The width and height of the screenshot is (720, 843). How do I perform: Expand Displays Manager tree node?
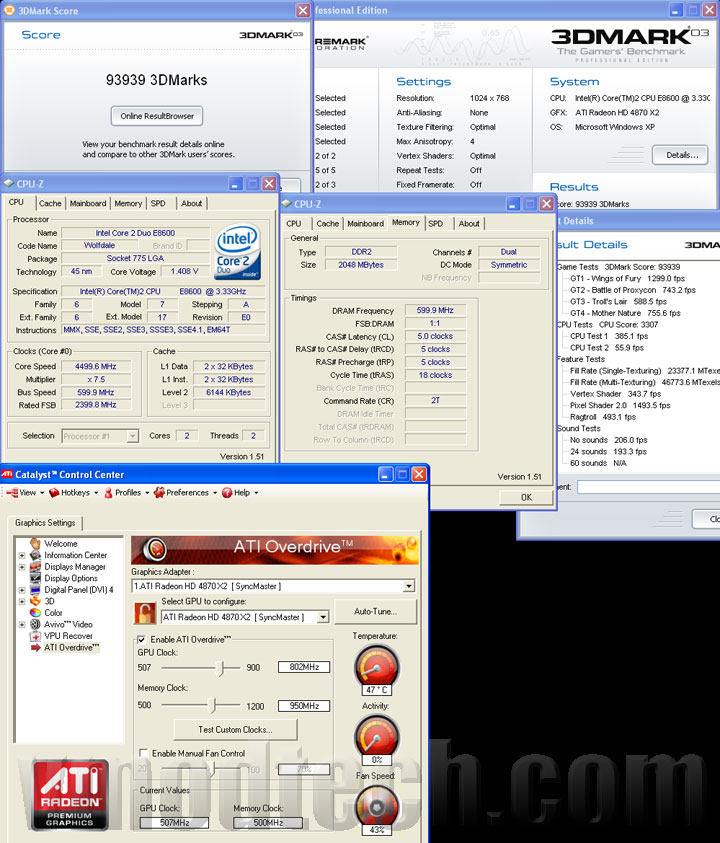(22, 567)
